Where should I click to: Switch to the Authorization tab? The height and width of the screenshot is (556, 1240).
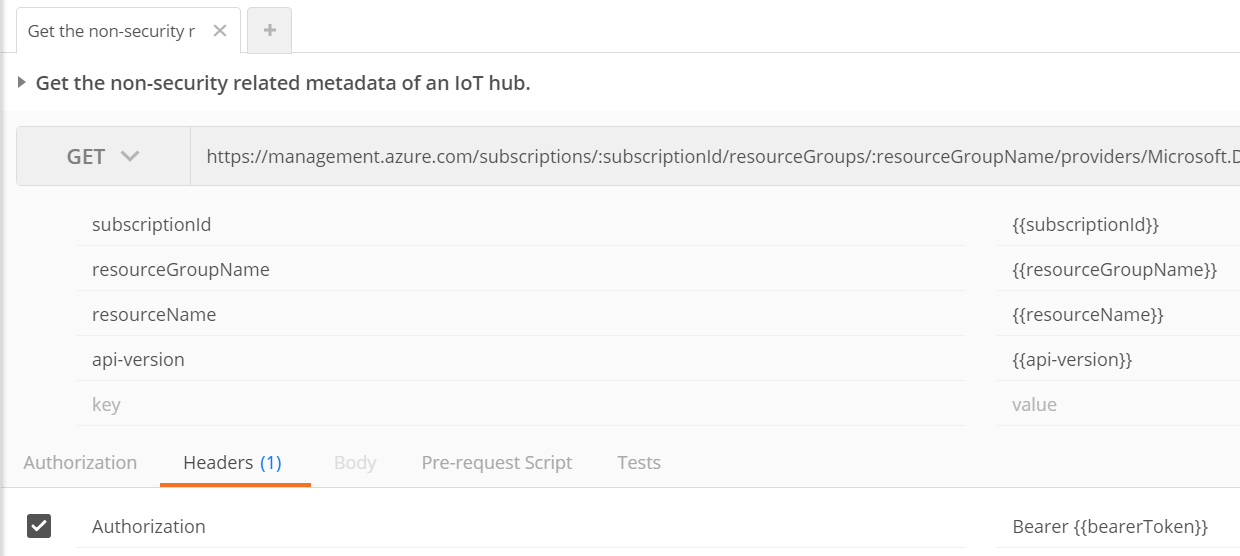(x=80, y=463)
